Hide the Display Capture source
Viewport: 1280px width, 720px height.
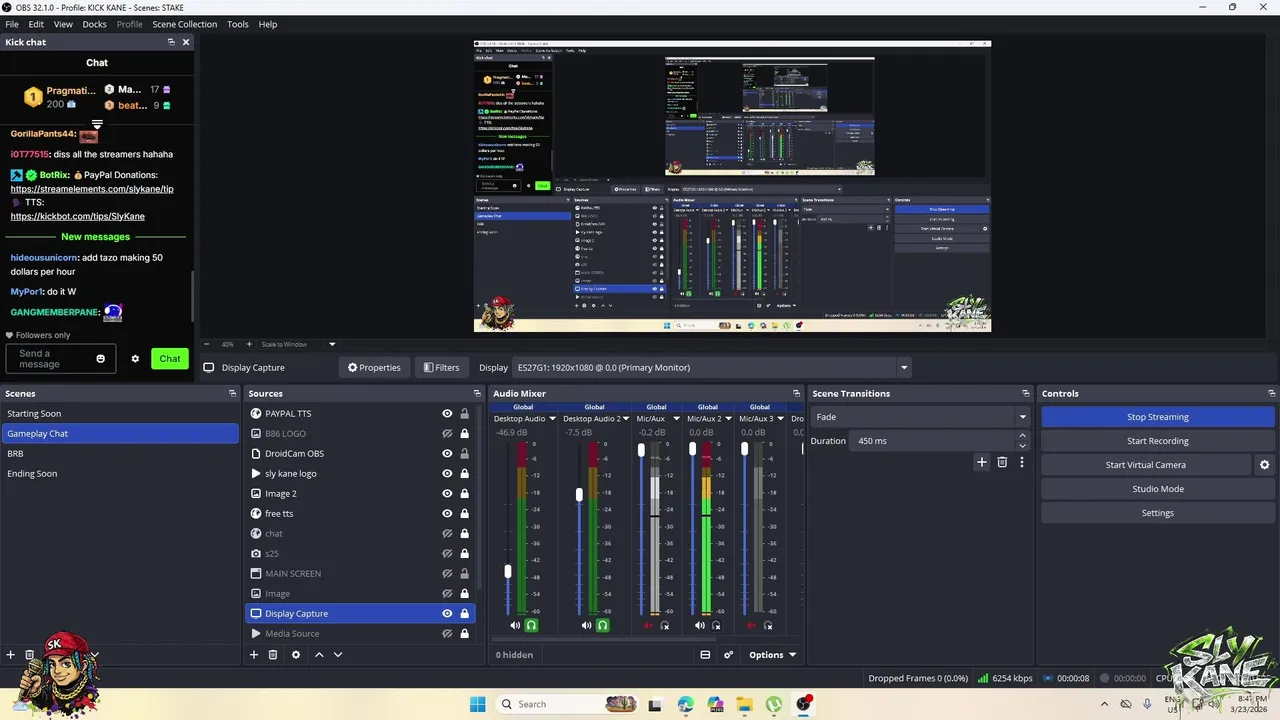447,613
